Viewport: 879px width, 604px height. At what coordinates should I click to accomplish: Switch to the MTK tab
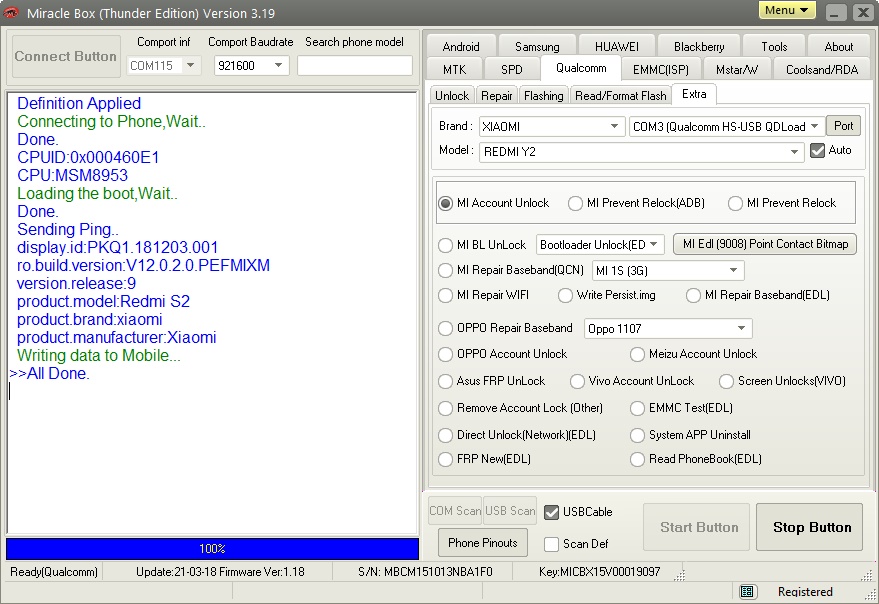click(455, 70)
